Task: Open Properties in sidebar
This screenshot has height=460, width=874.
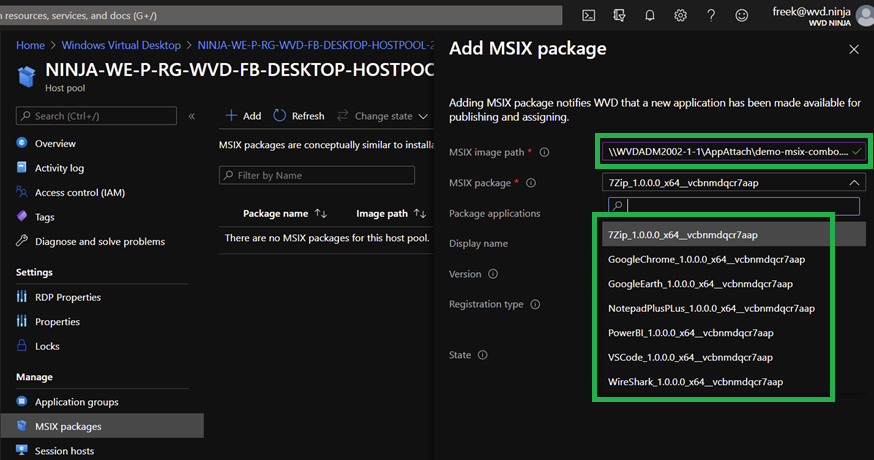Action: click(57, 322)
